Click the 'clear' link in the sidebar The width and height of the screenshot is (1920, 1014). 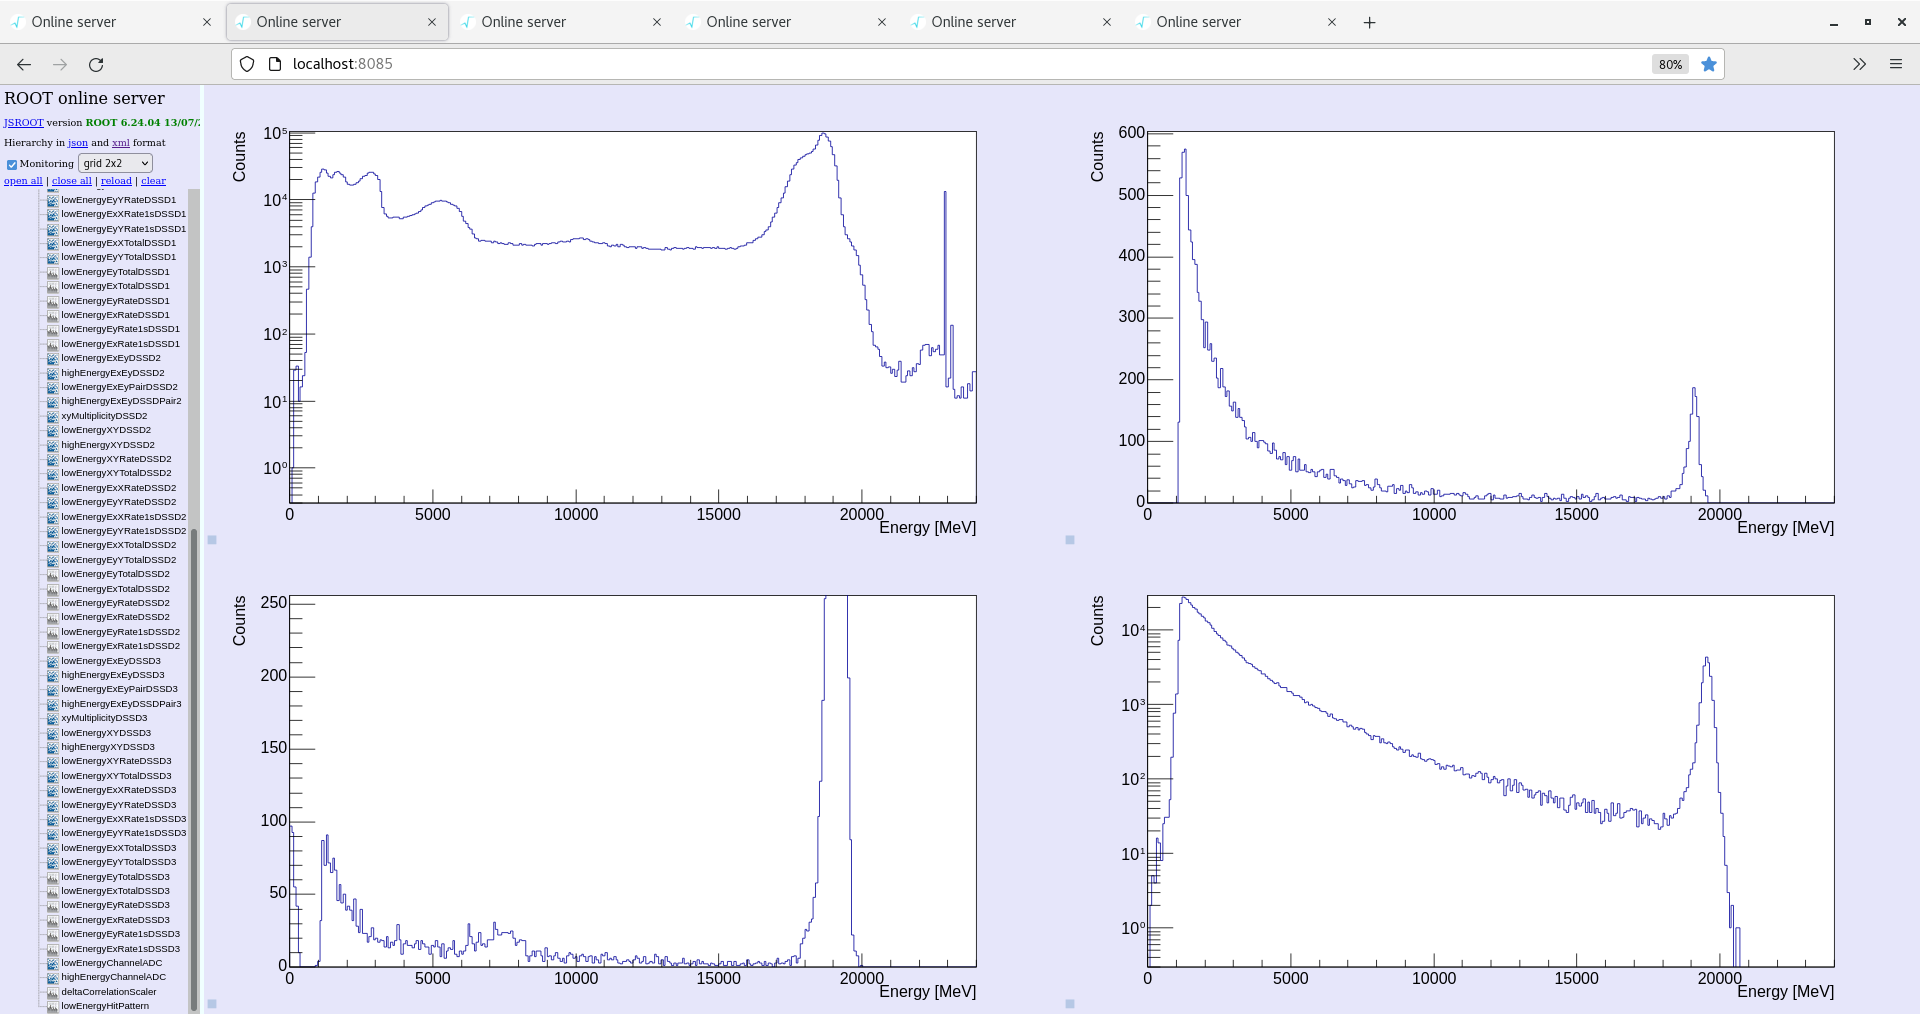pyautogui.click(x=153, y=181)
